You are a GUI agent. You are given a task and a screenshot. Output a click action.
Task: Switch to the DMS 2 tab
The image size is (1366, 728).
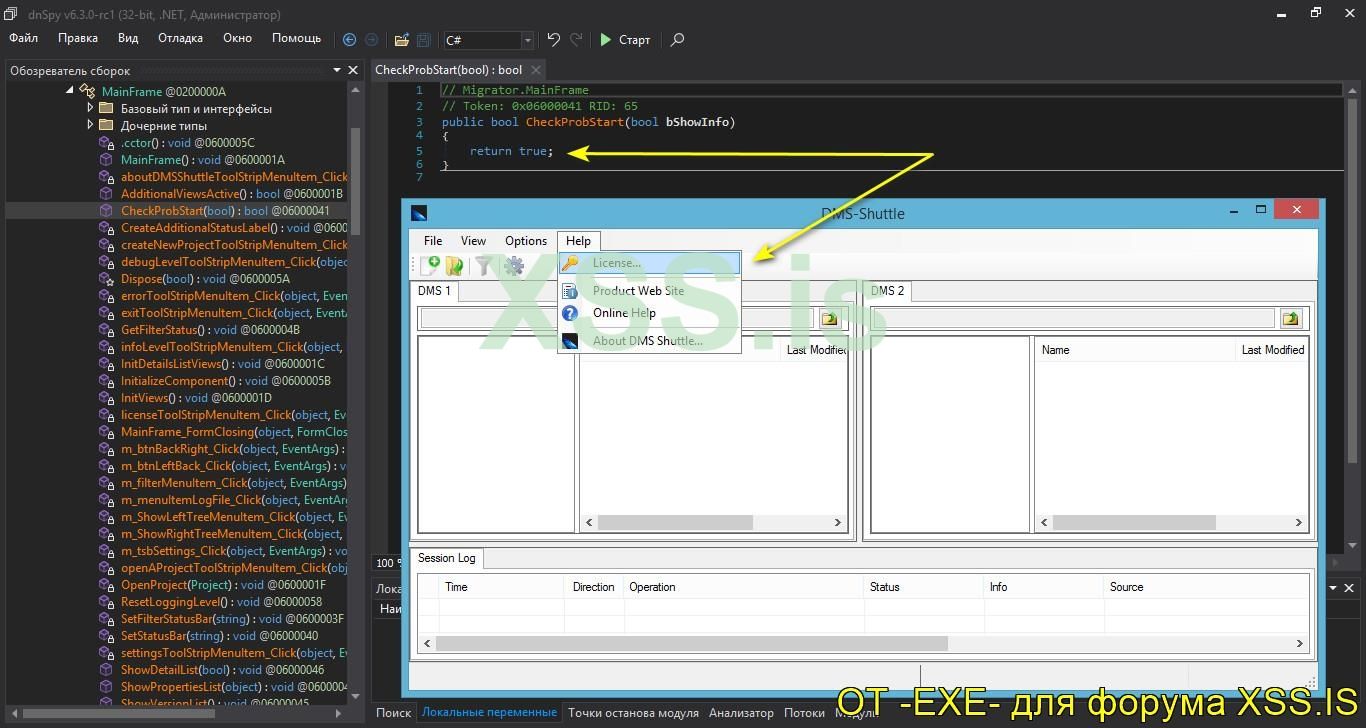(x=887, y=291)
